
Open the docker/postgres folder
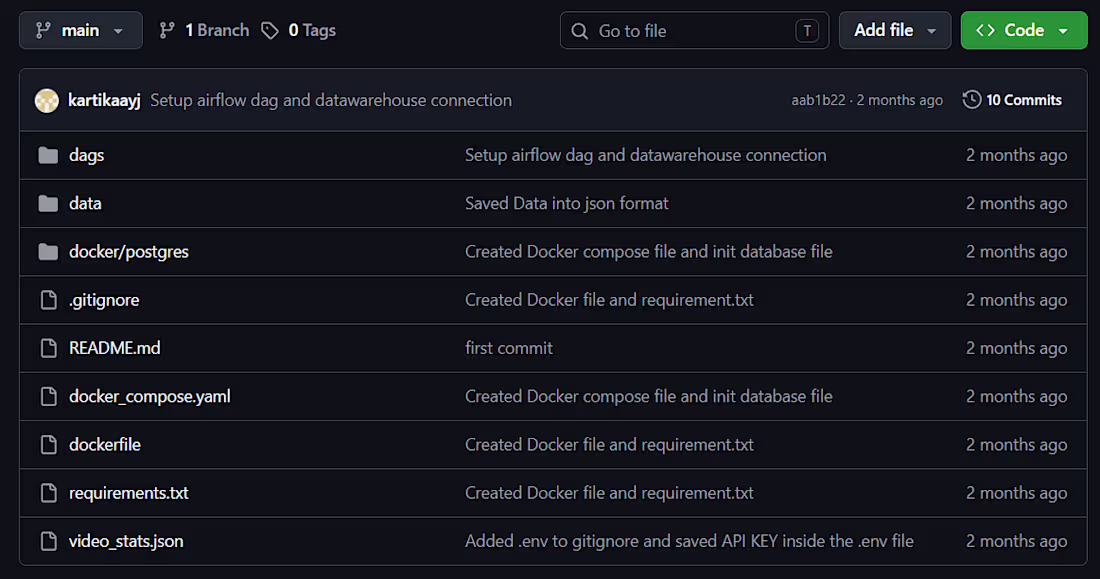pyautogui.click(x=128, y=252)
